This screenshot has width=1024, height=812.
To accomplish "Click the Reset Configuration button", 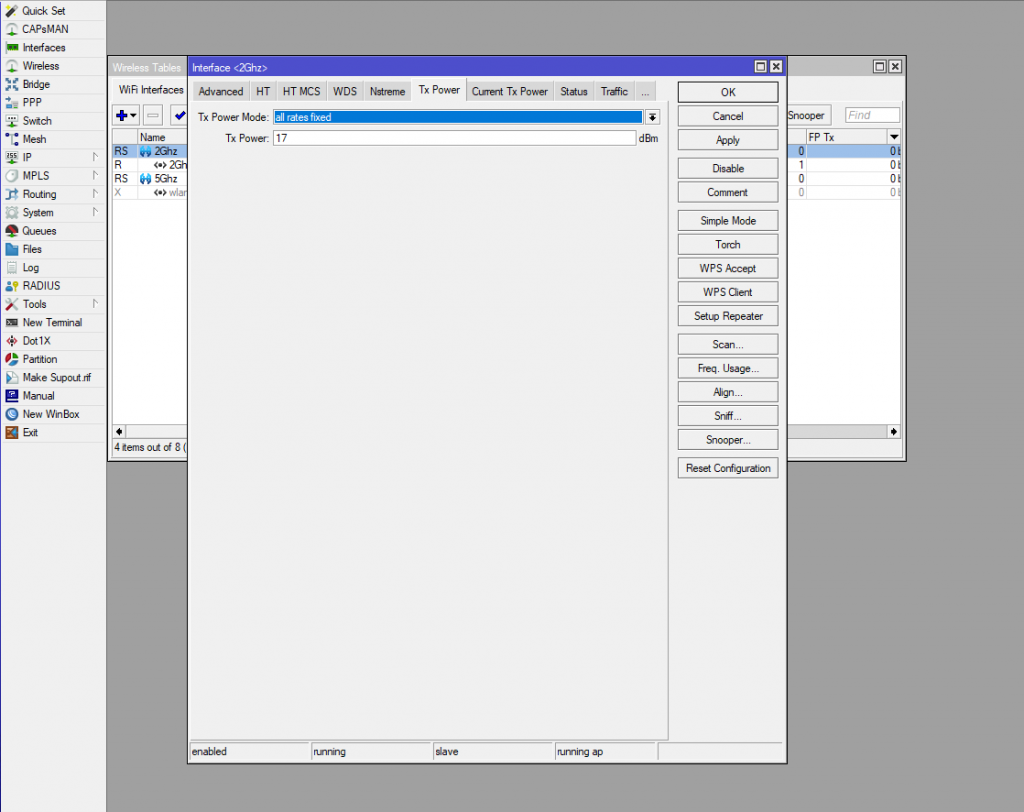I will (727, 468).
